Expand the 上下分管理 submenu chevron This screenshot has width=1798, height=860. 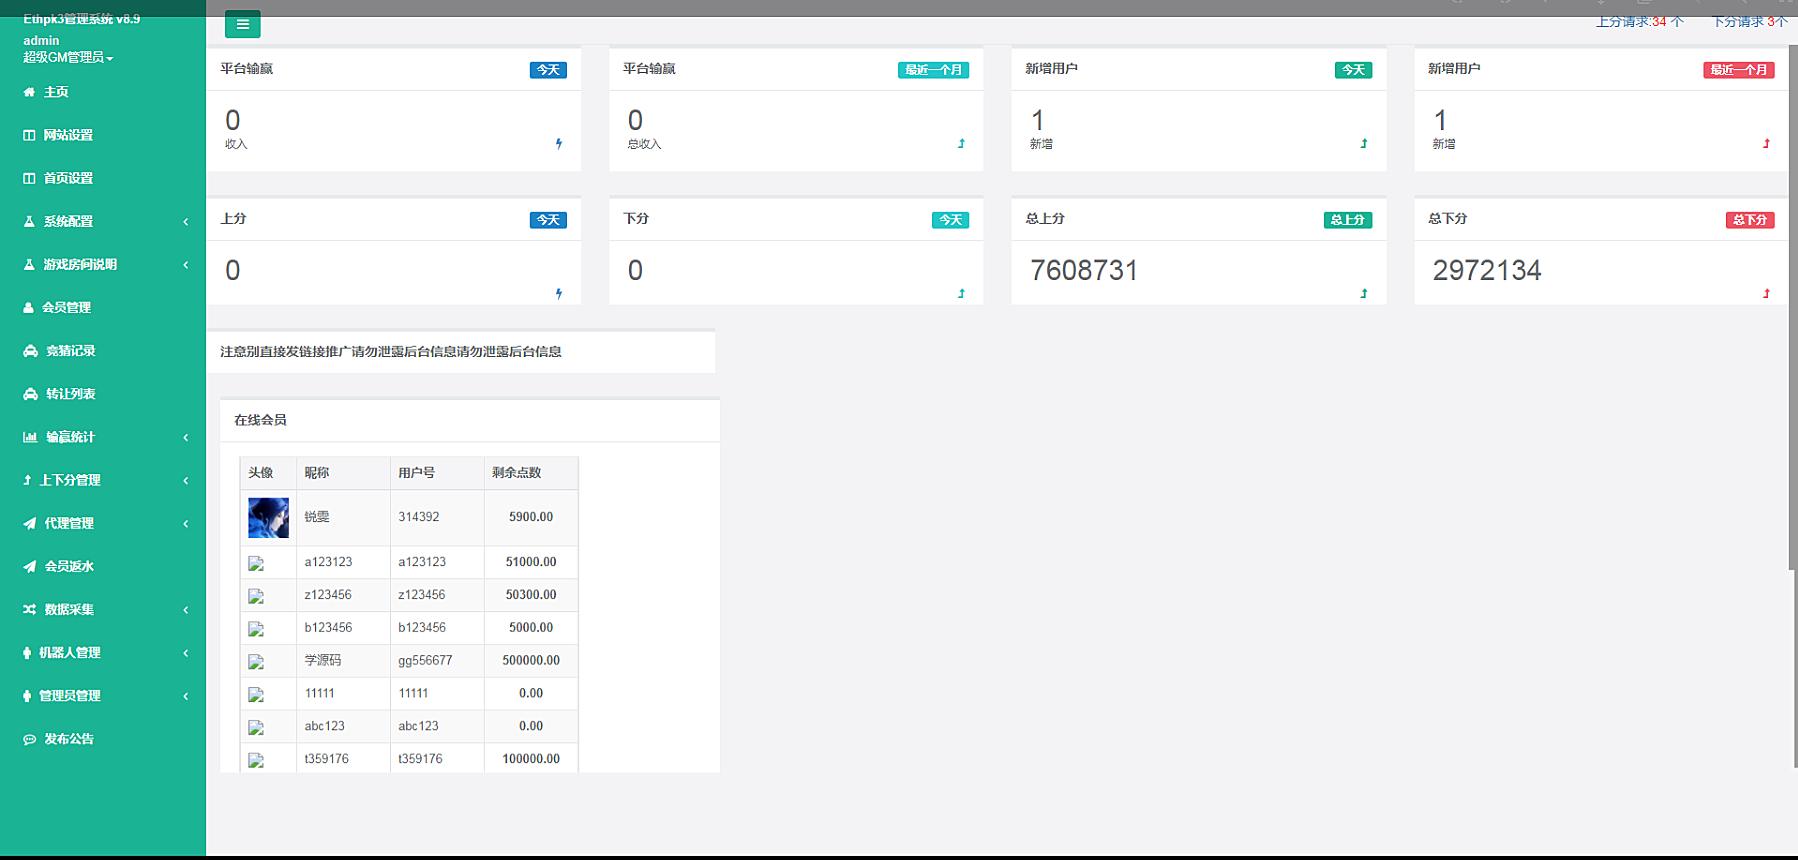(185, 481)
